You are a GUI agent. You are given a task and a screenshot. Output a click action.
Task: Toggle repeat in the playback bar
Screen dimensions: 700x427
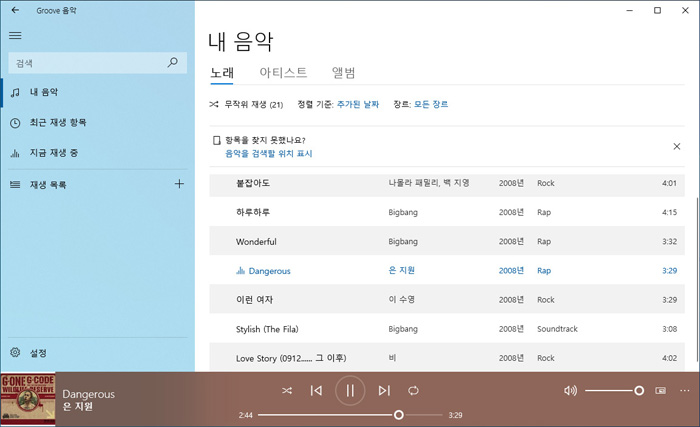point(413,391)
